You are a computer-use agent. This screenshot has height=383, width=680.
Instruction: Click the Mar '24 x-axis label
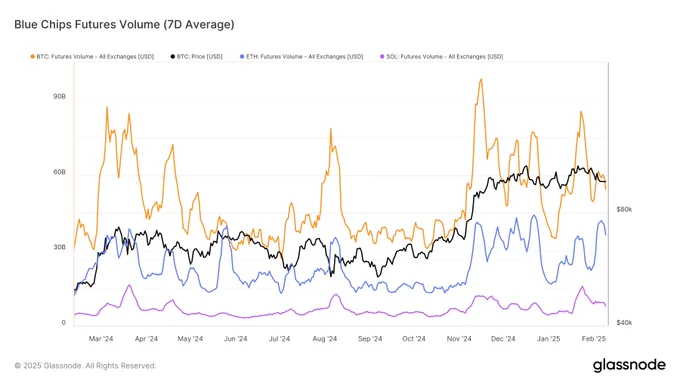click(x=101, y=339)
